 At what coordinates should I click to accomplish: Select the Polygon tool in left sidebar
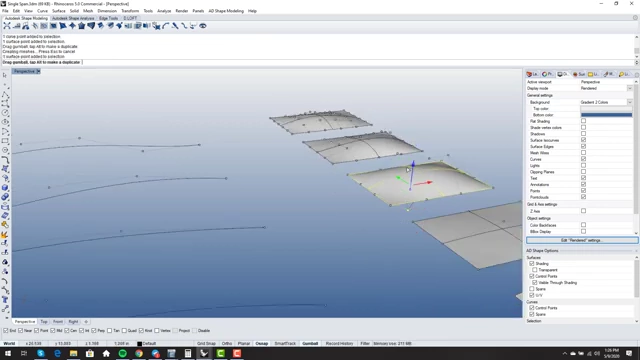[x=5, y=150]
